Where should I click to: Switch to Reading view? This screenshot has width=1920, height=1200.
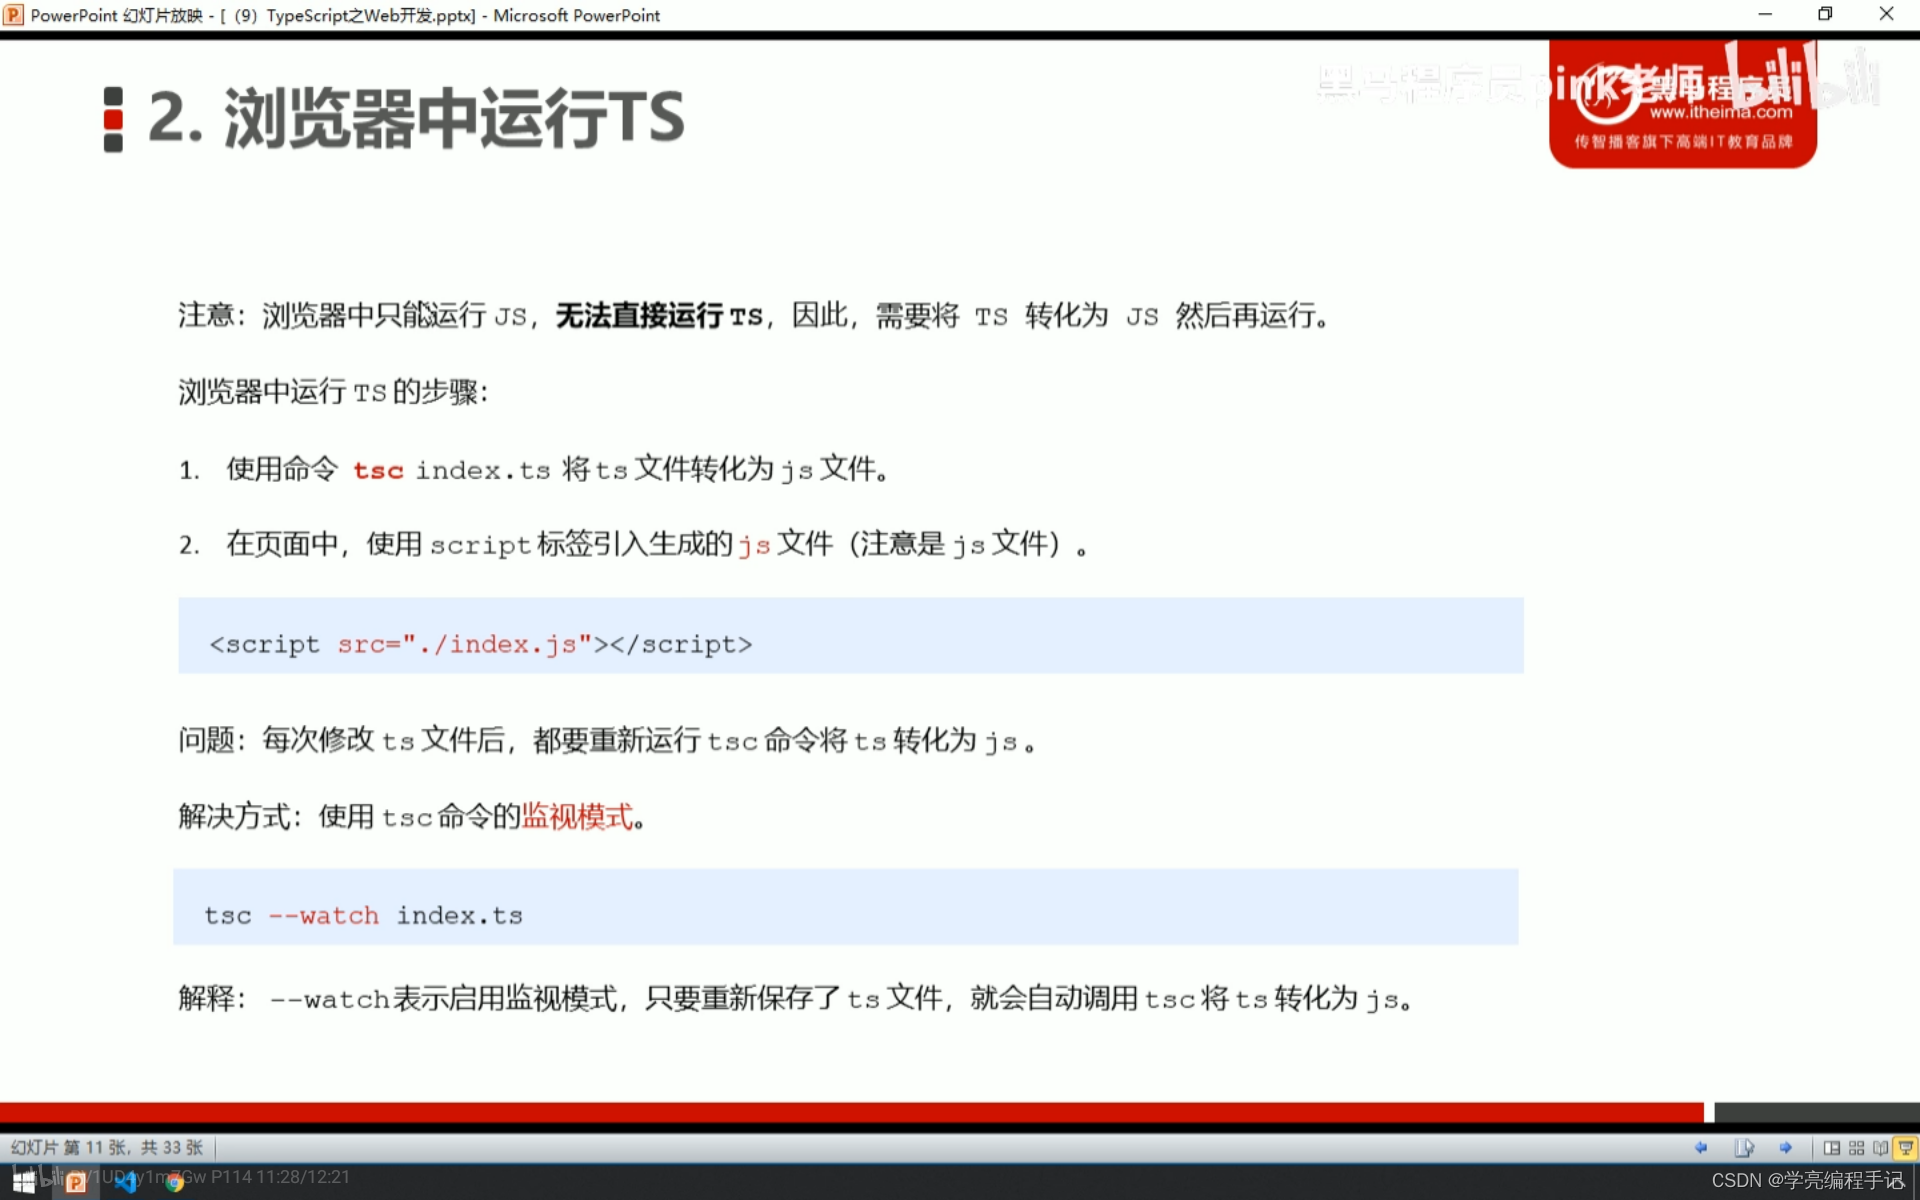pyautogui.click(x=1880, y=1147)
